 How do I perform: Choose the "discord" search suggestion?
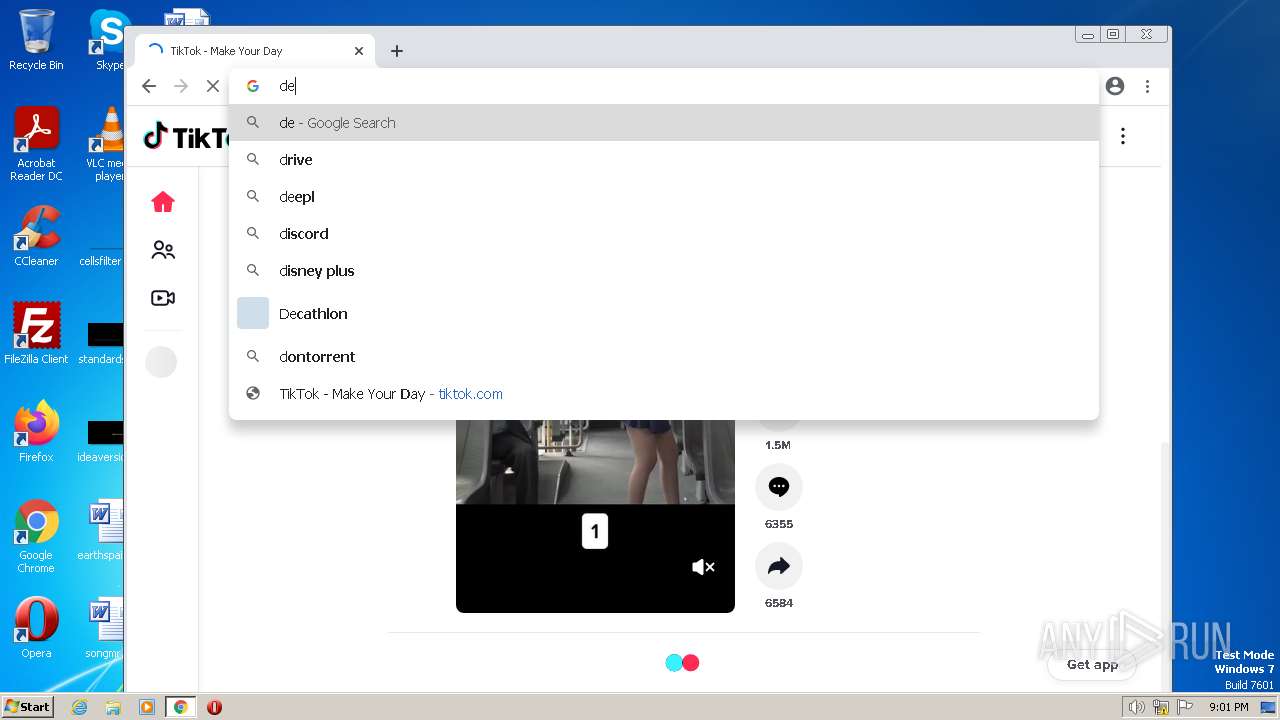click(x=664, y=234)
